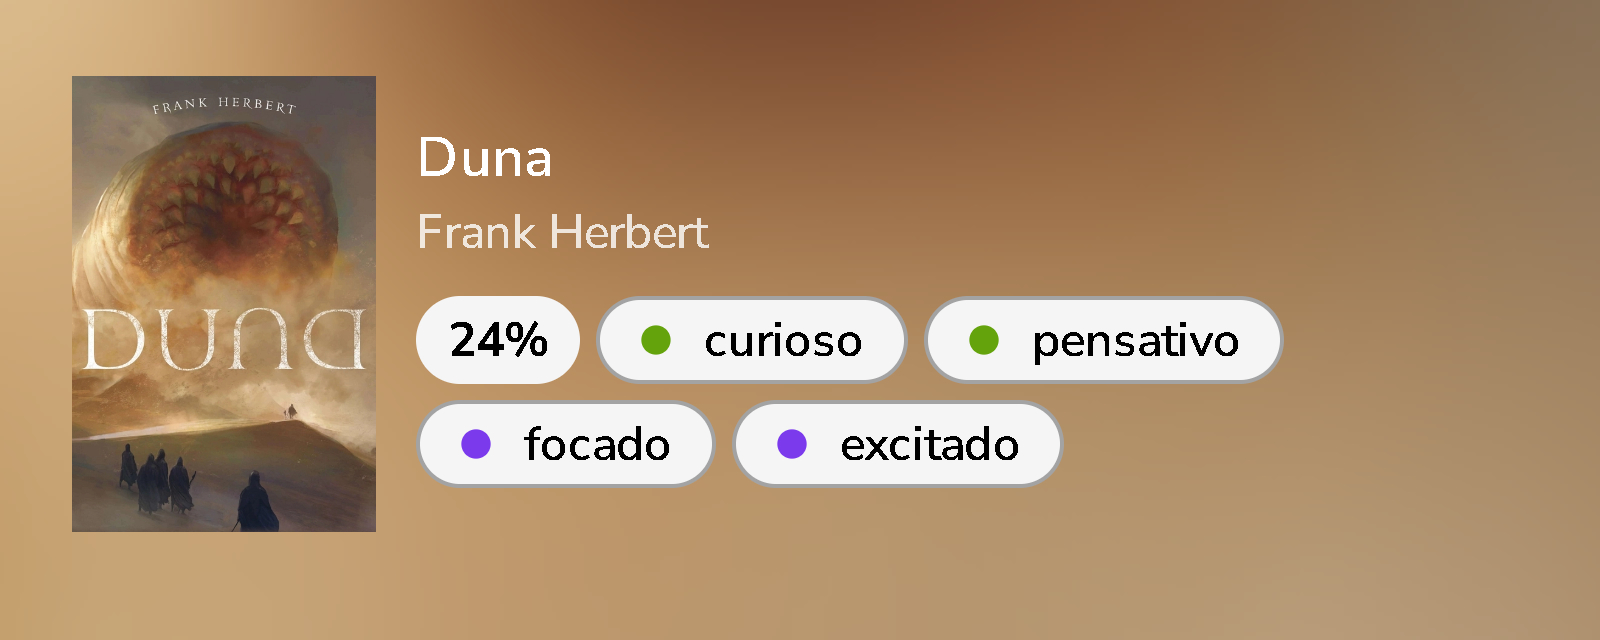Click the green dot beside pensativo
Screen dimensions: 1600x640
pyautogui.click(x=984, y=340)
